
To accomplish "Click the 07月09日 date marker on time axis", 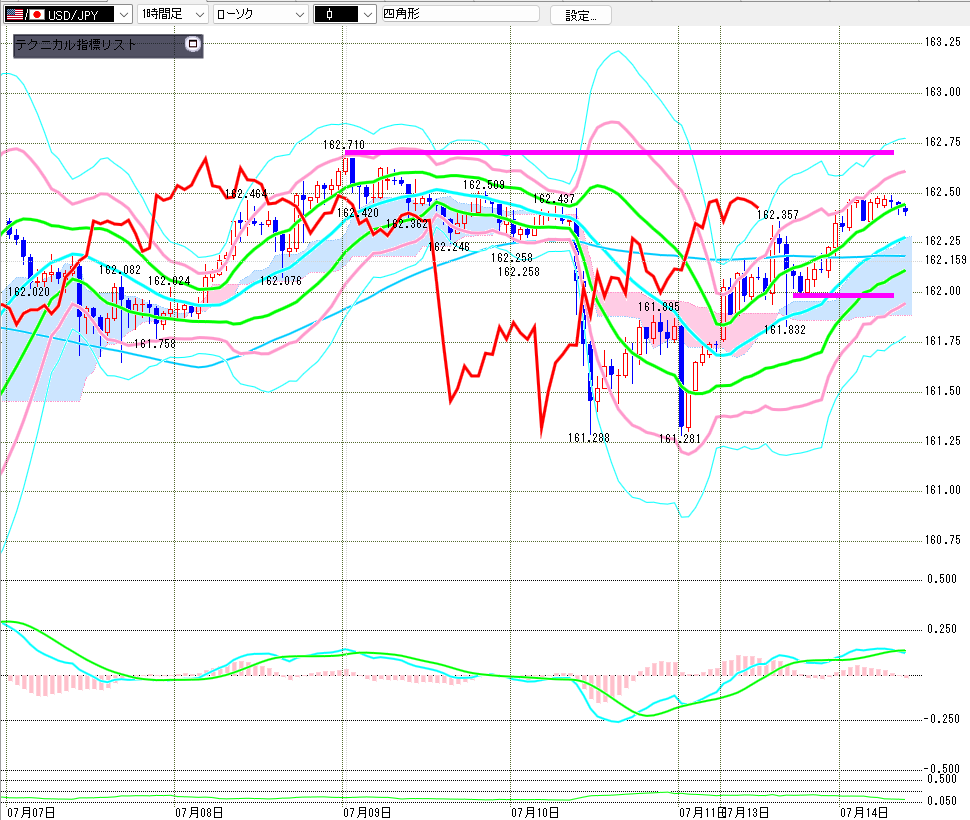I will click(367, 812).
